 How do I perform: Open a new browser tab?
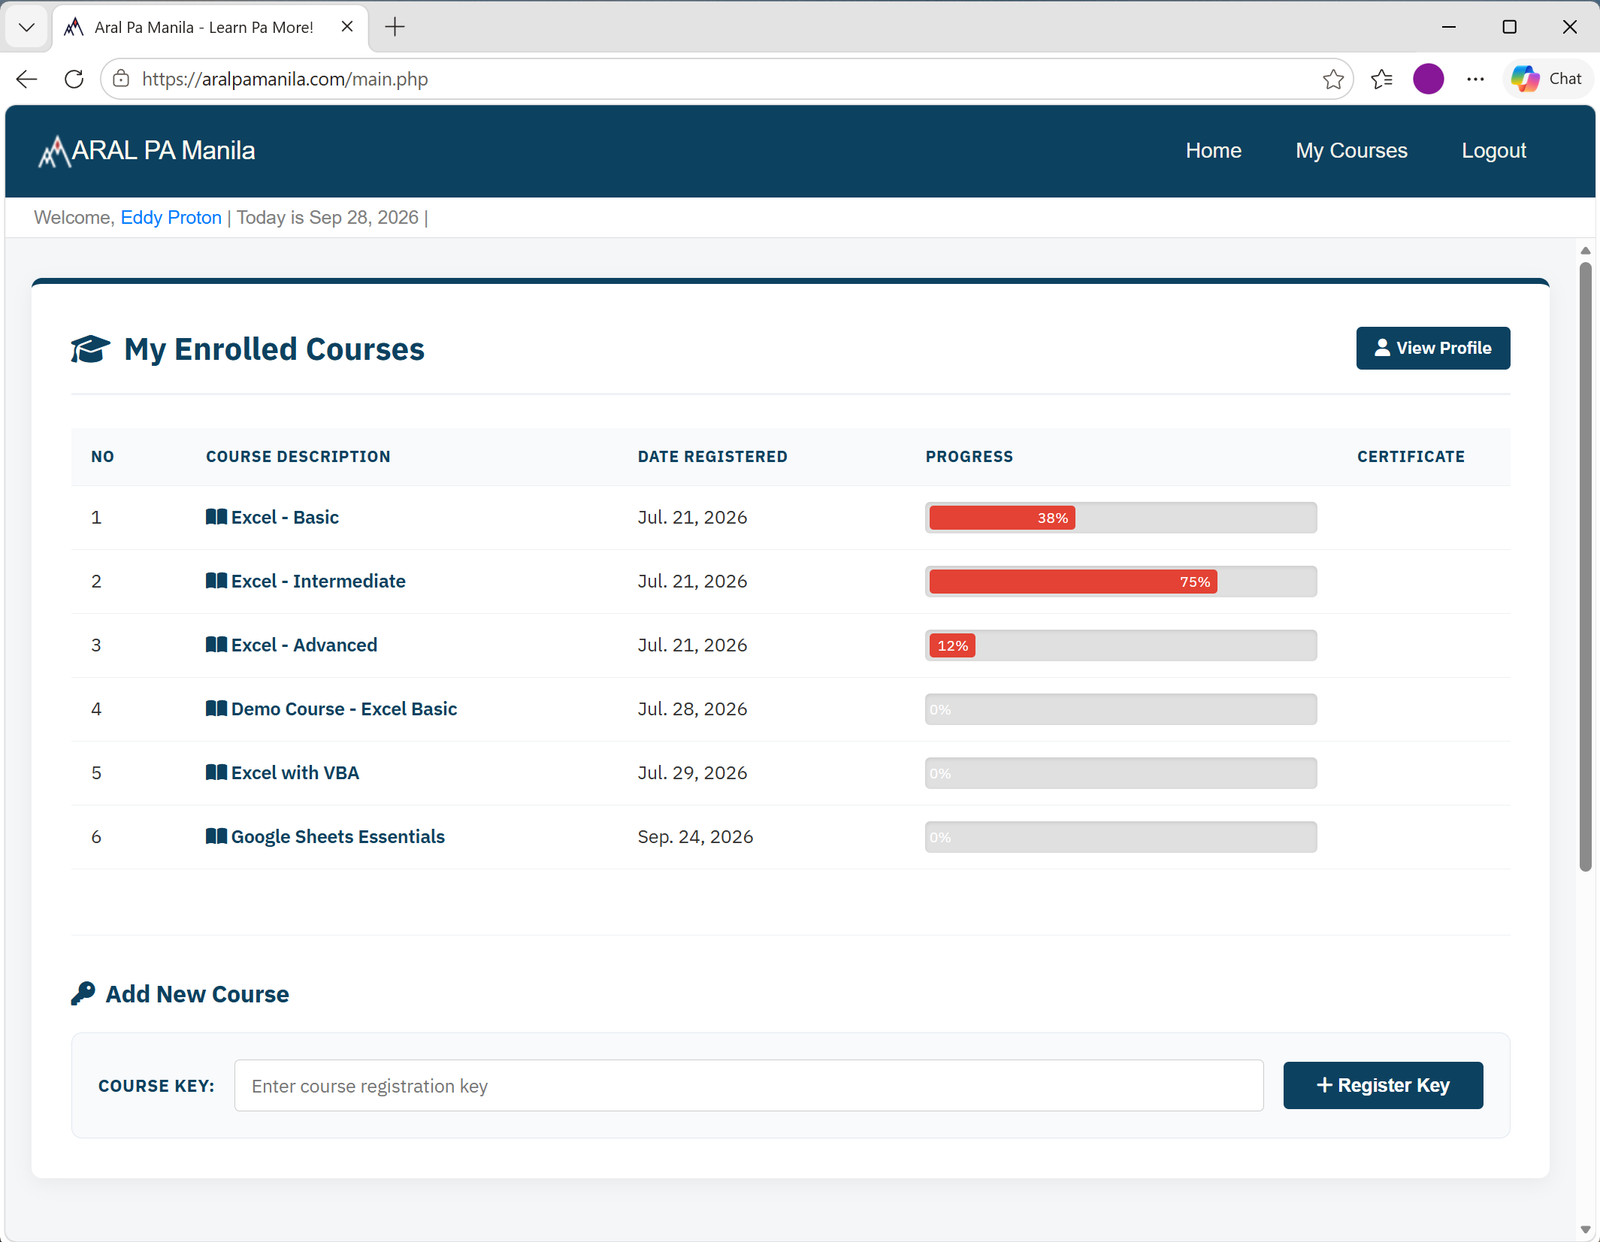395,27
